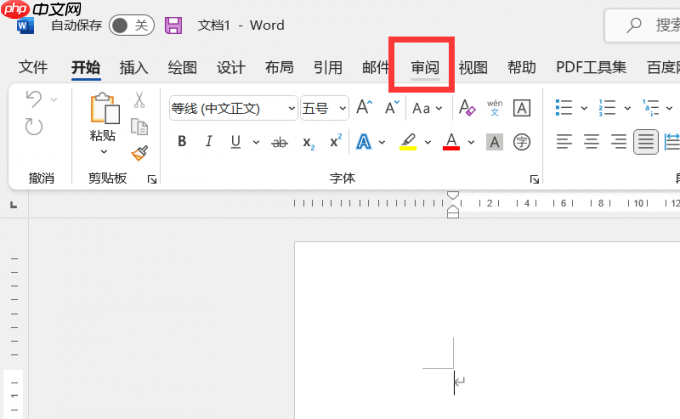This screenshot has width=680, height=419.
Task: Apply bullet list formatting
Action: tap(564, 108)
